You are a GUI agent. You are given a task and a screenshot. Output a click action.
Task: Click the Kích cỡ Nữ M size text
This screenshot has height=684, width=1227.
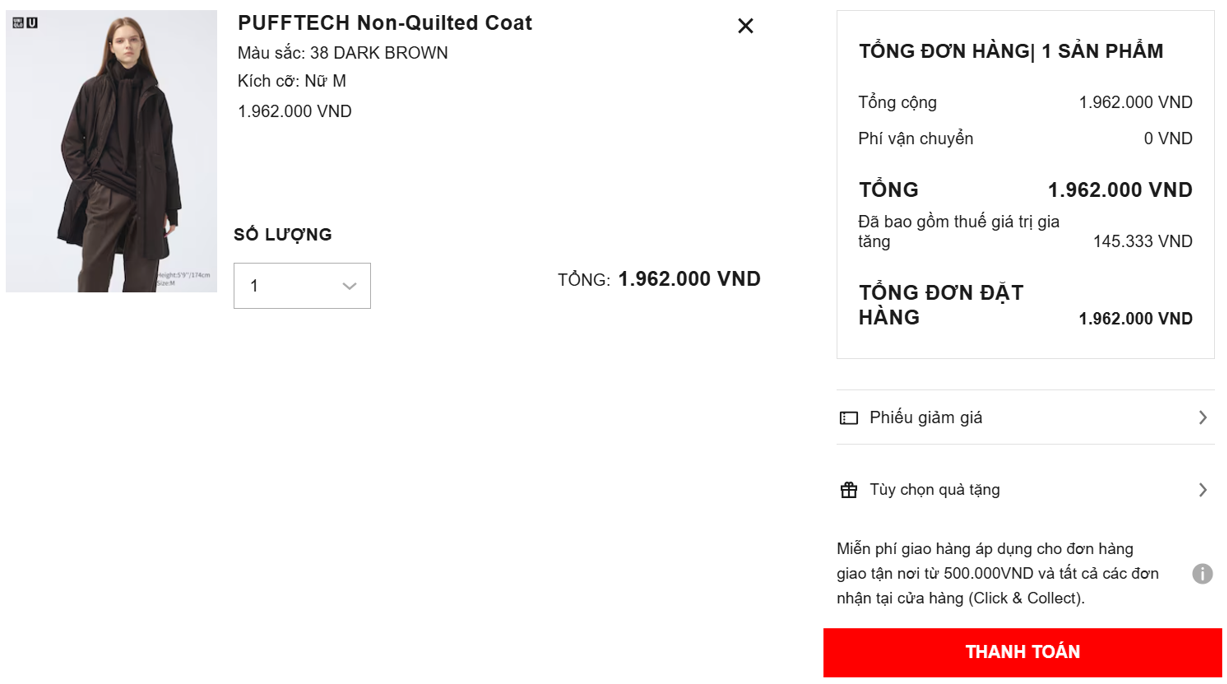[x=292, y=81]
